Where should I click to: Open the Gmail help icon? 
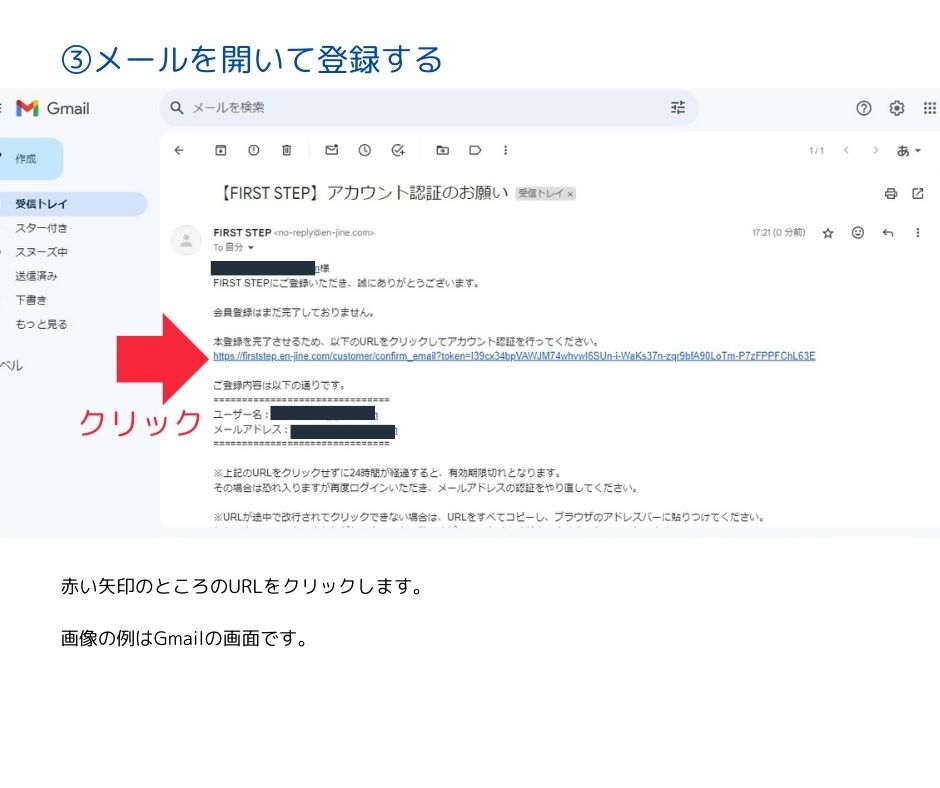coord(863,109)
